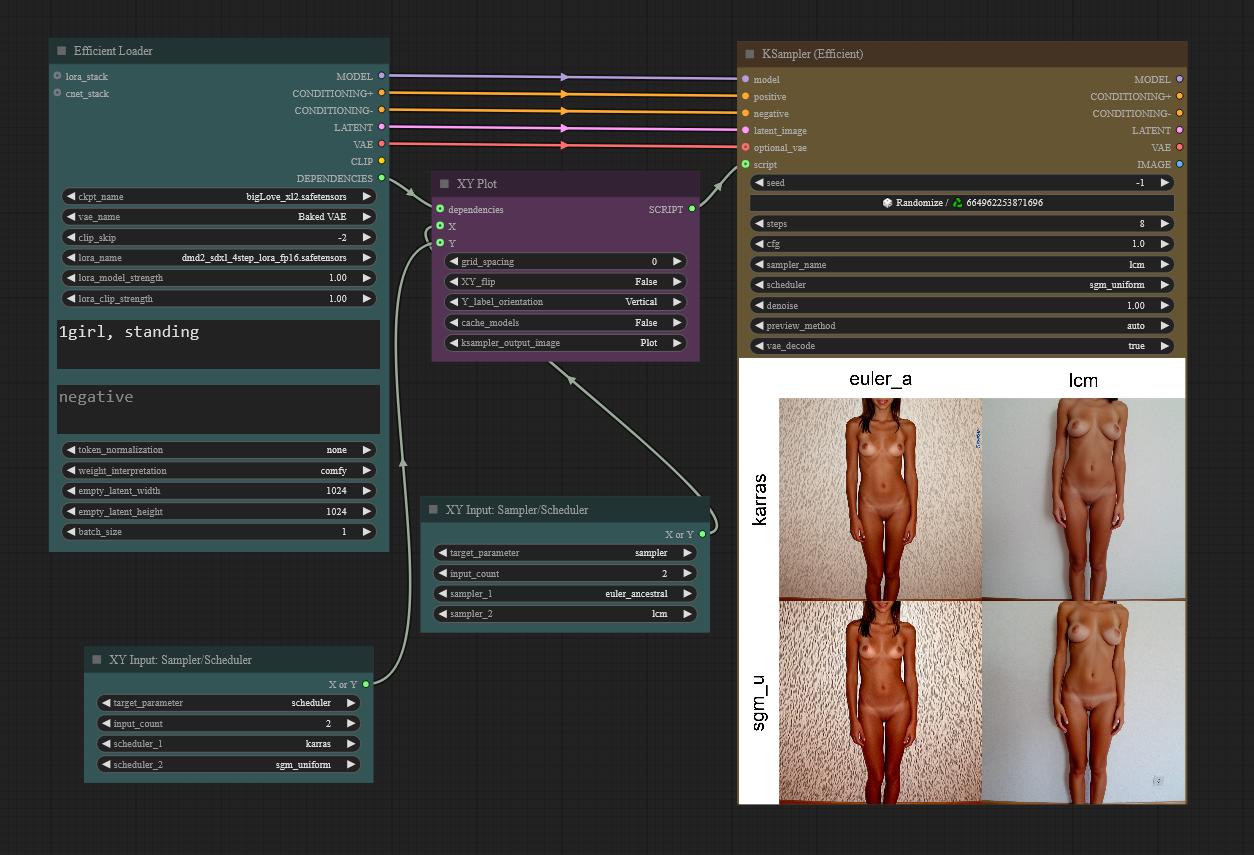
Task: Collapse the XY Plot node via title dot
Action: pyautogui.click(x=444, y=184)
